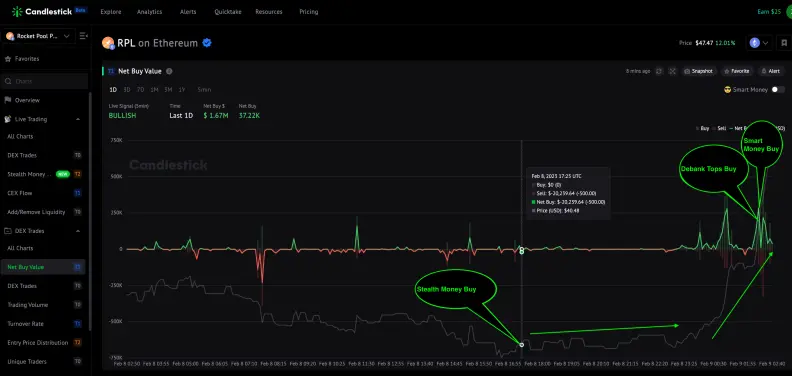
Task: Click the T2 badge on Stealth Money row
Action: (77, 174)
